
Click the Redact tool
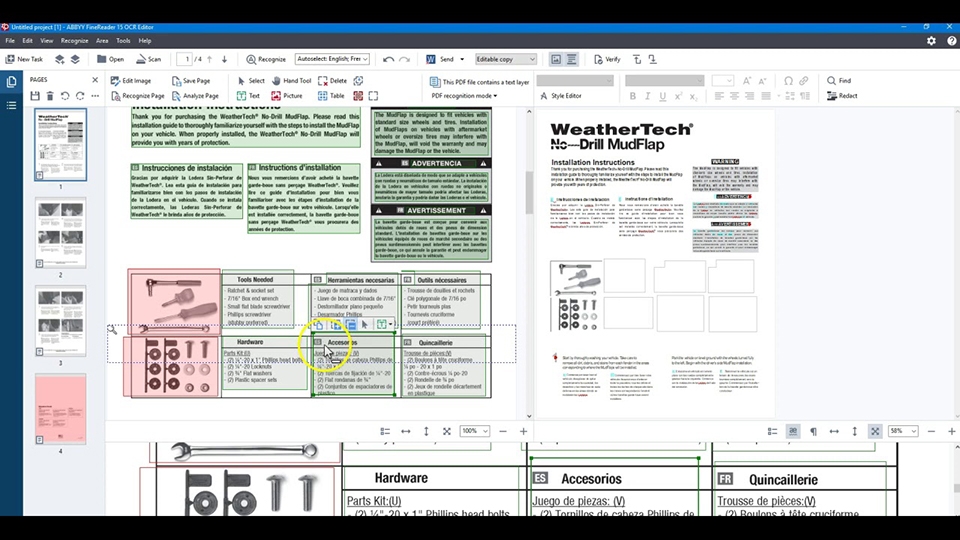[842, 96]
